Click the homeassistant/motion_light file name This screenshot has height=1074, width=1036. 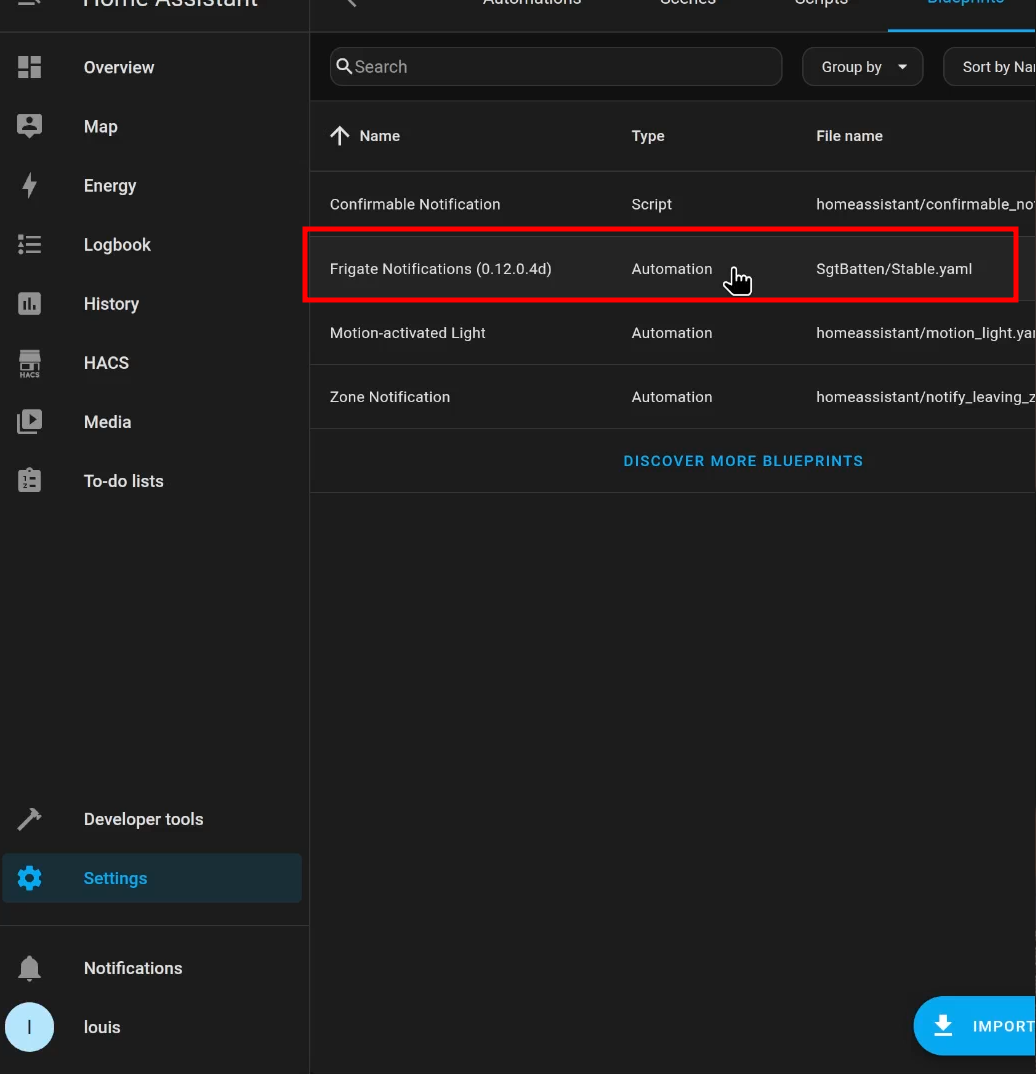point(926,333)
